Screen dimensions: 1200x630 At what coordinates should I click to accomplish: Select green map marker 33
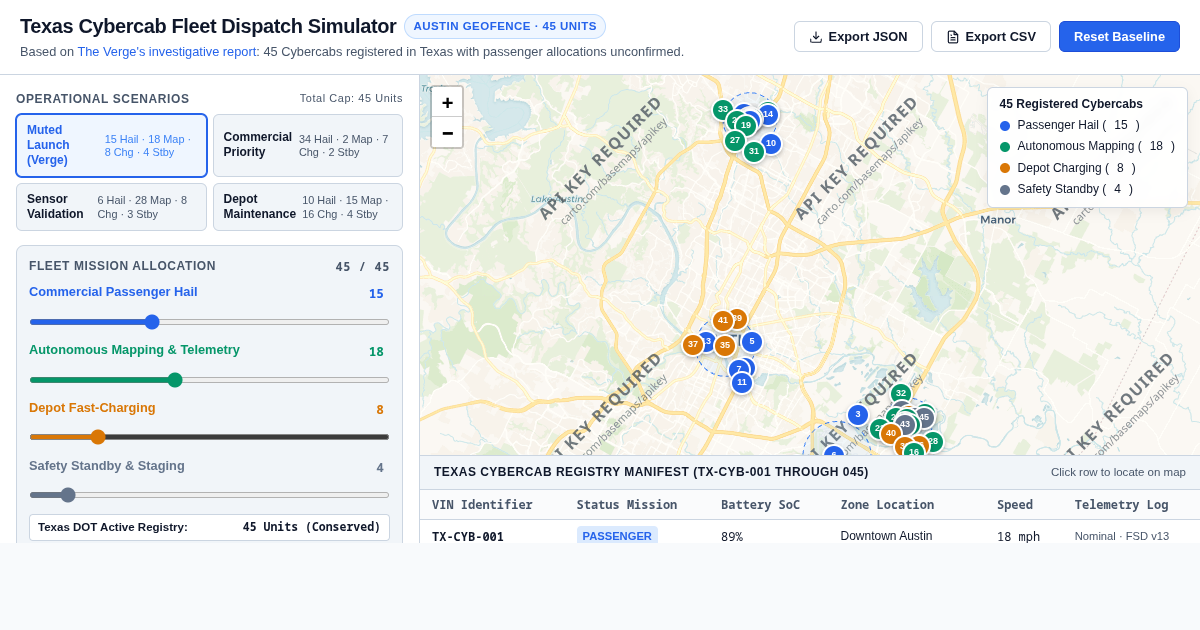[723, 110]
